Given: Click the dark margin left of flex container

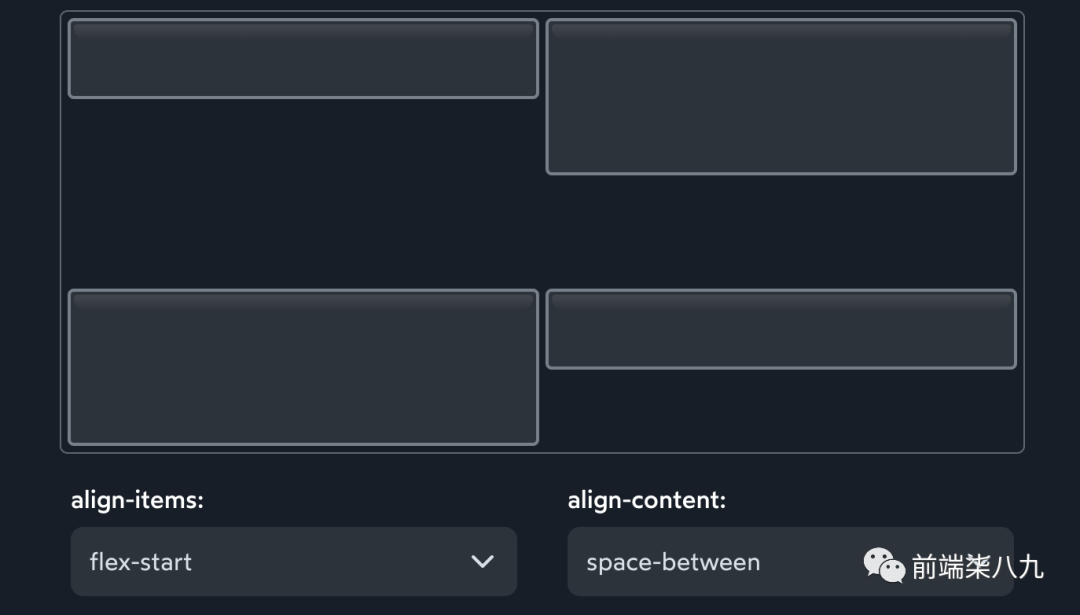Looking at the screenshot, I should pyautogui.click(x=30, y=230).
